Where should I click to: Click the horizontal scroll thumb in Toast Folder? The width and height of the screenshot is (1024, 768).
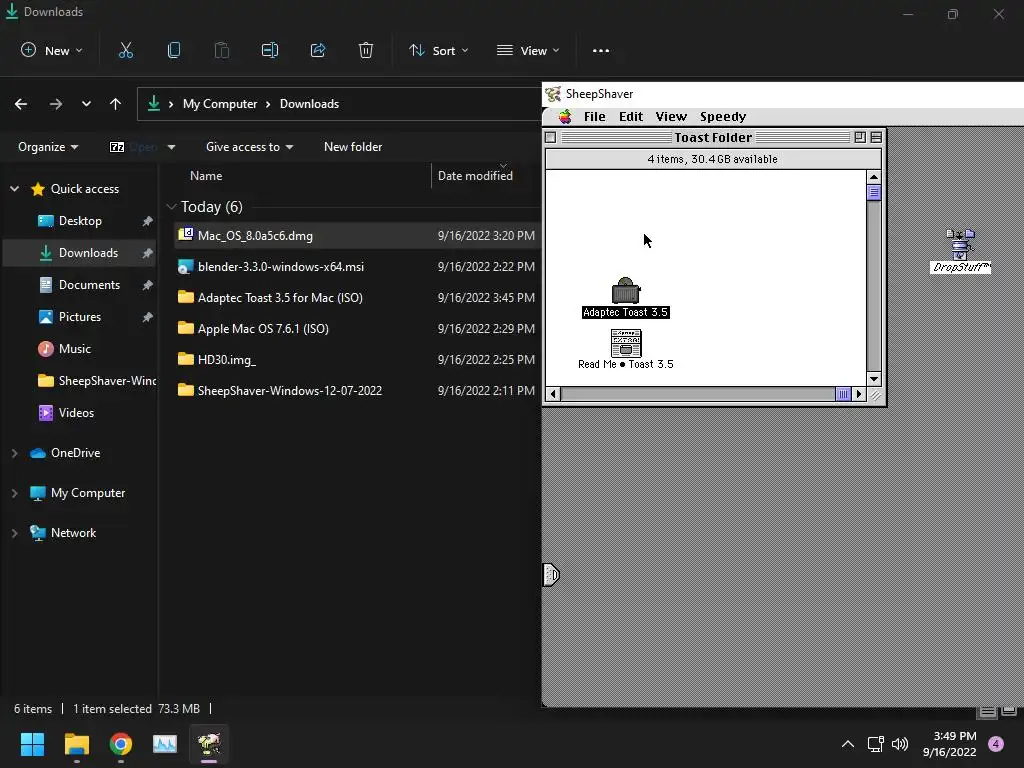click(x=843, y=394)
